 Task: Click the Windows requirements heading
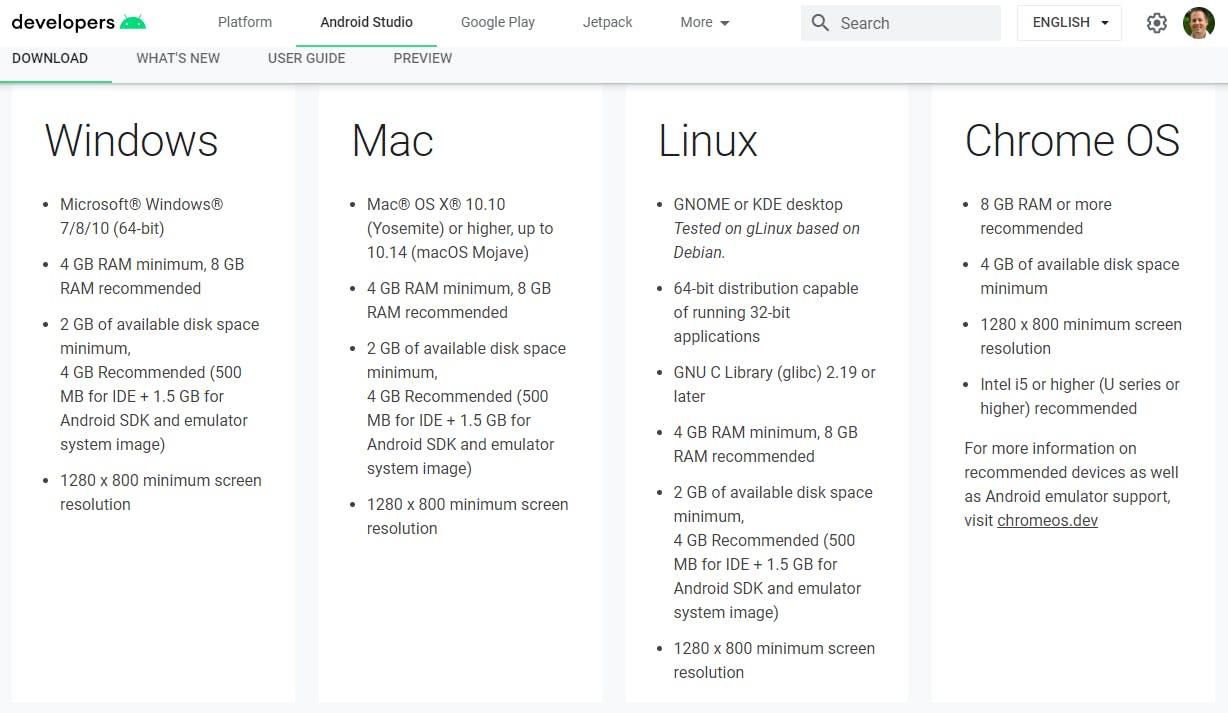[x=131, y=140]
